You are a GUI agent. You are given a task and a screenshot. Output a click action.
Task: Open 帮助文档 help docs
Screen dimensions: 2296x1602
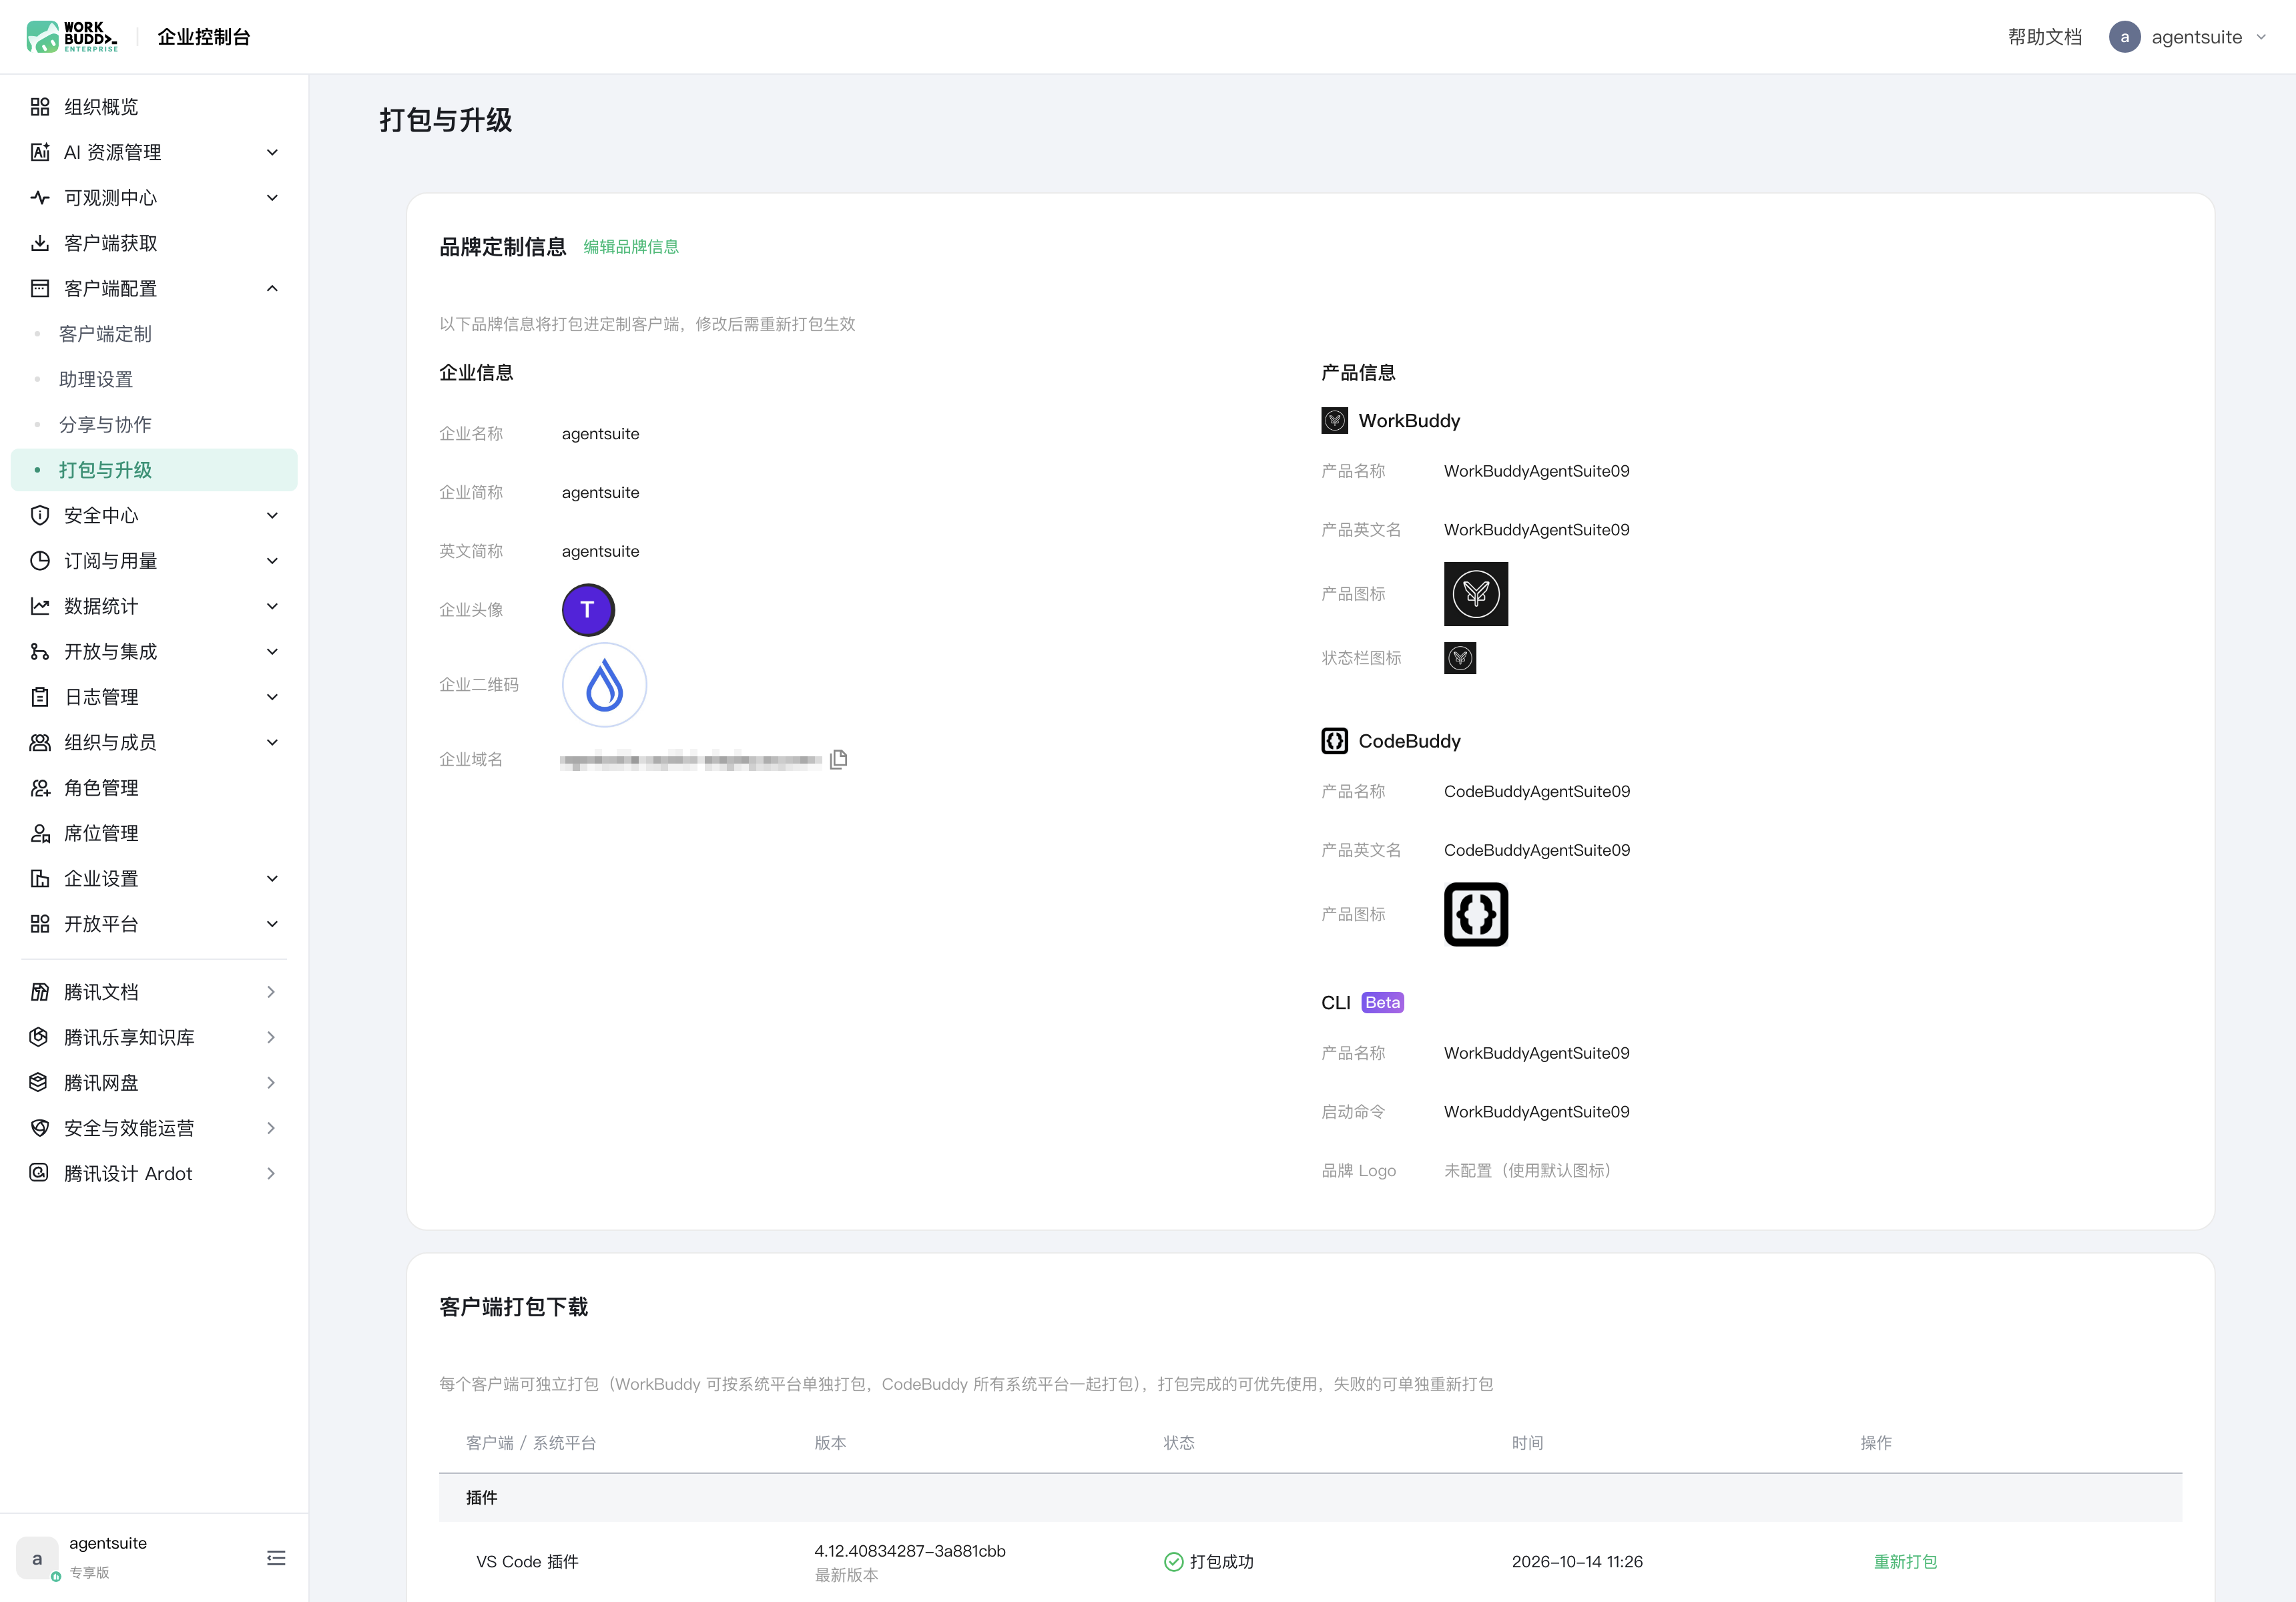tap(2045, 37)
